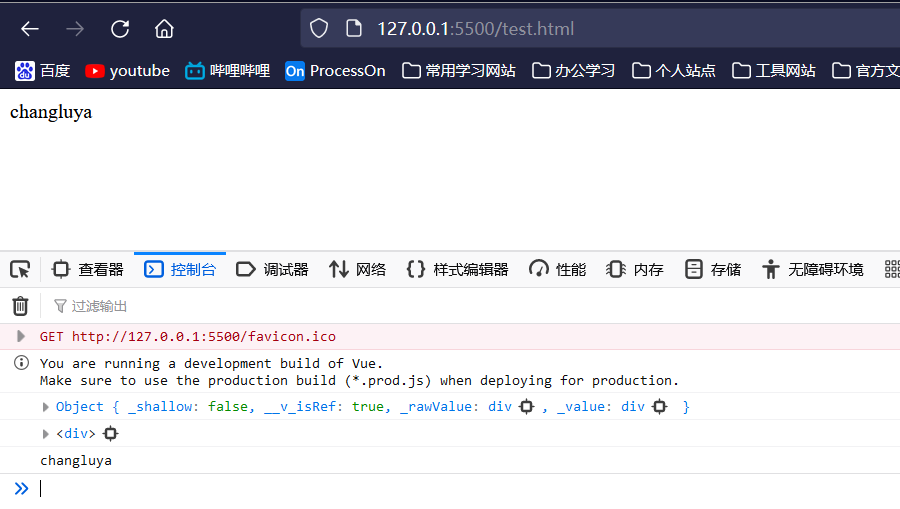The height and width of the screenshot is (509, 900).
Task: Switch to the 无障碍环境 accessibility tab
Action: (x=813, y=270)
